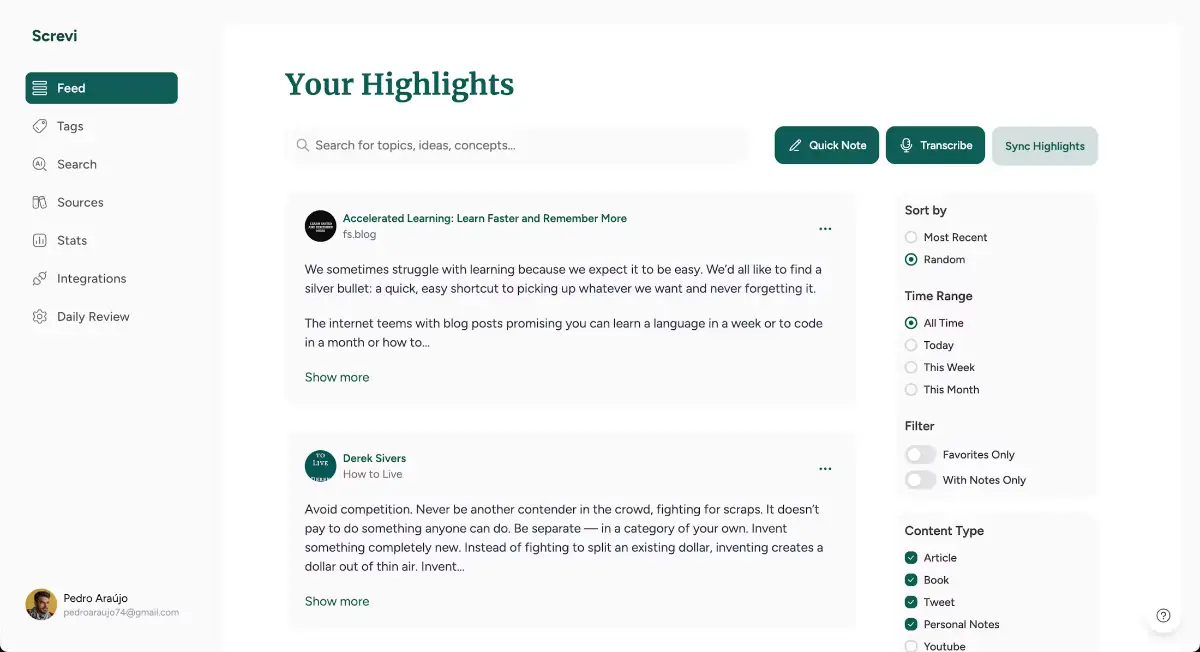Enable the With Notes Only switch

pos(920,480)
